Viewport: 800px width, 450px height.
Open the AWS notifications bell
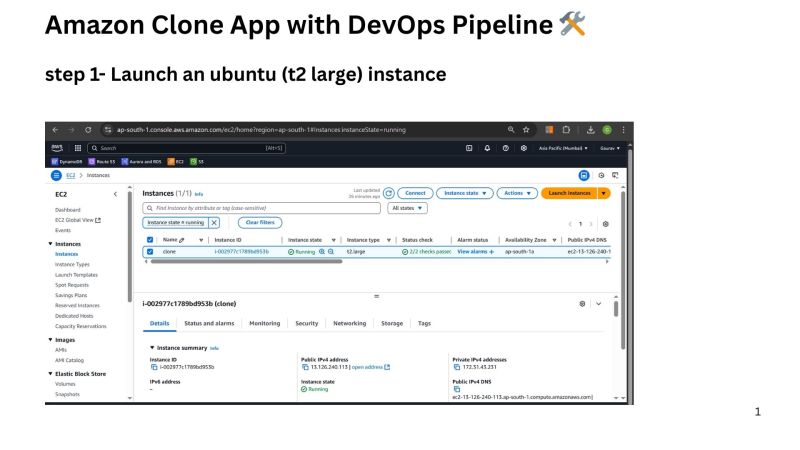[x=488, y=148]
